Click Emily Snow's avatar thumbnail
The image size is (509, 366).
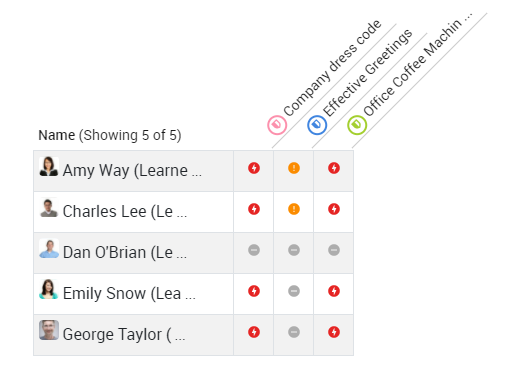click(x=49, y=289)
